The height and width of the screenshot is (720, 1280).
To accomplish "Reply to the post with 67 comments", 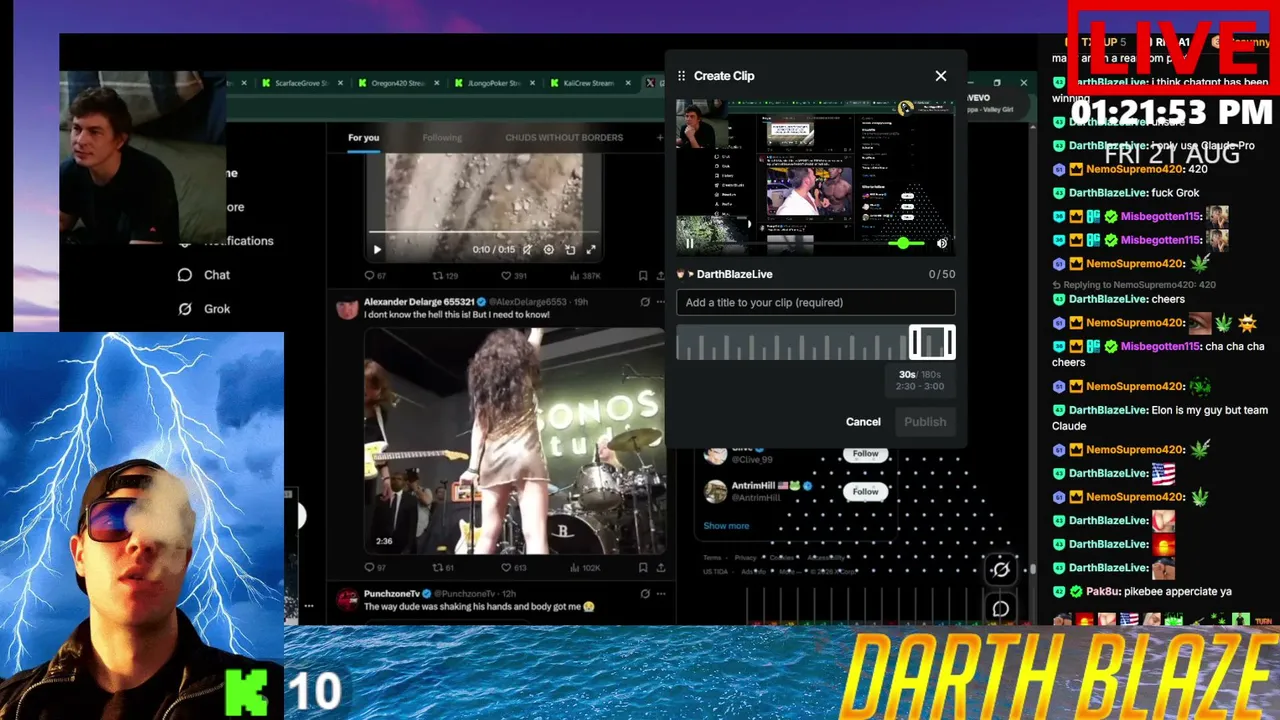I will click(x=375, y=276).
